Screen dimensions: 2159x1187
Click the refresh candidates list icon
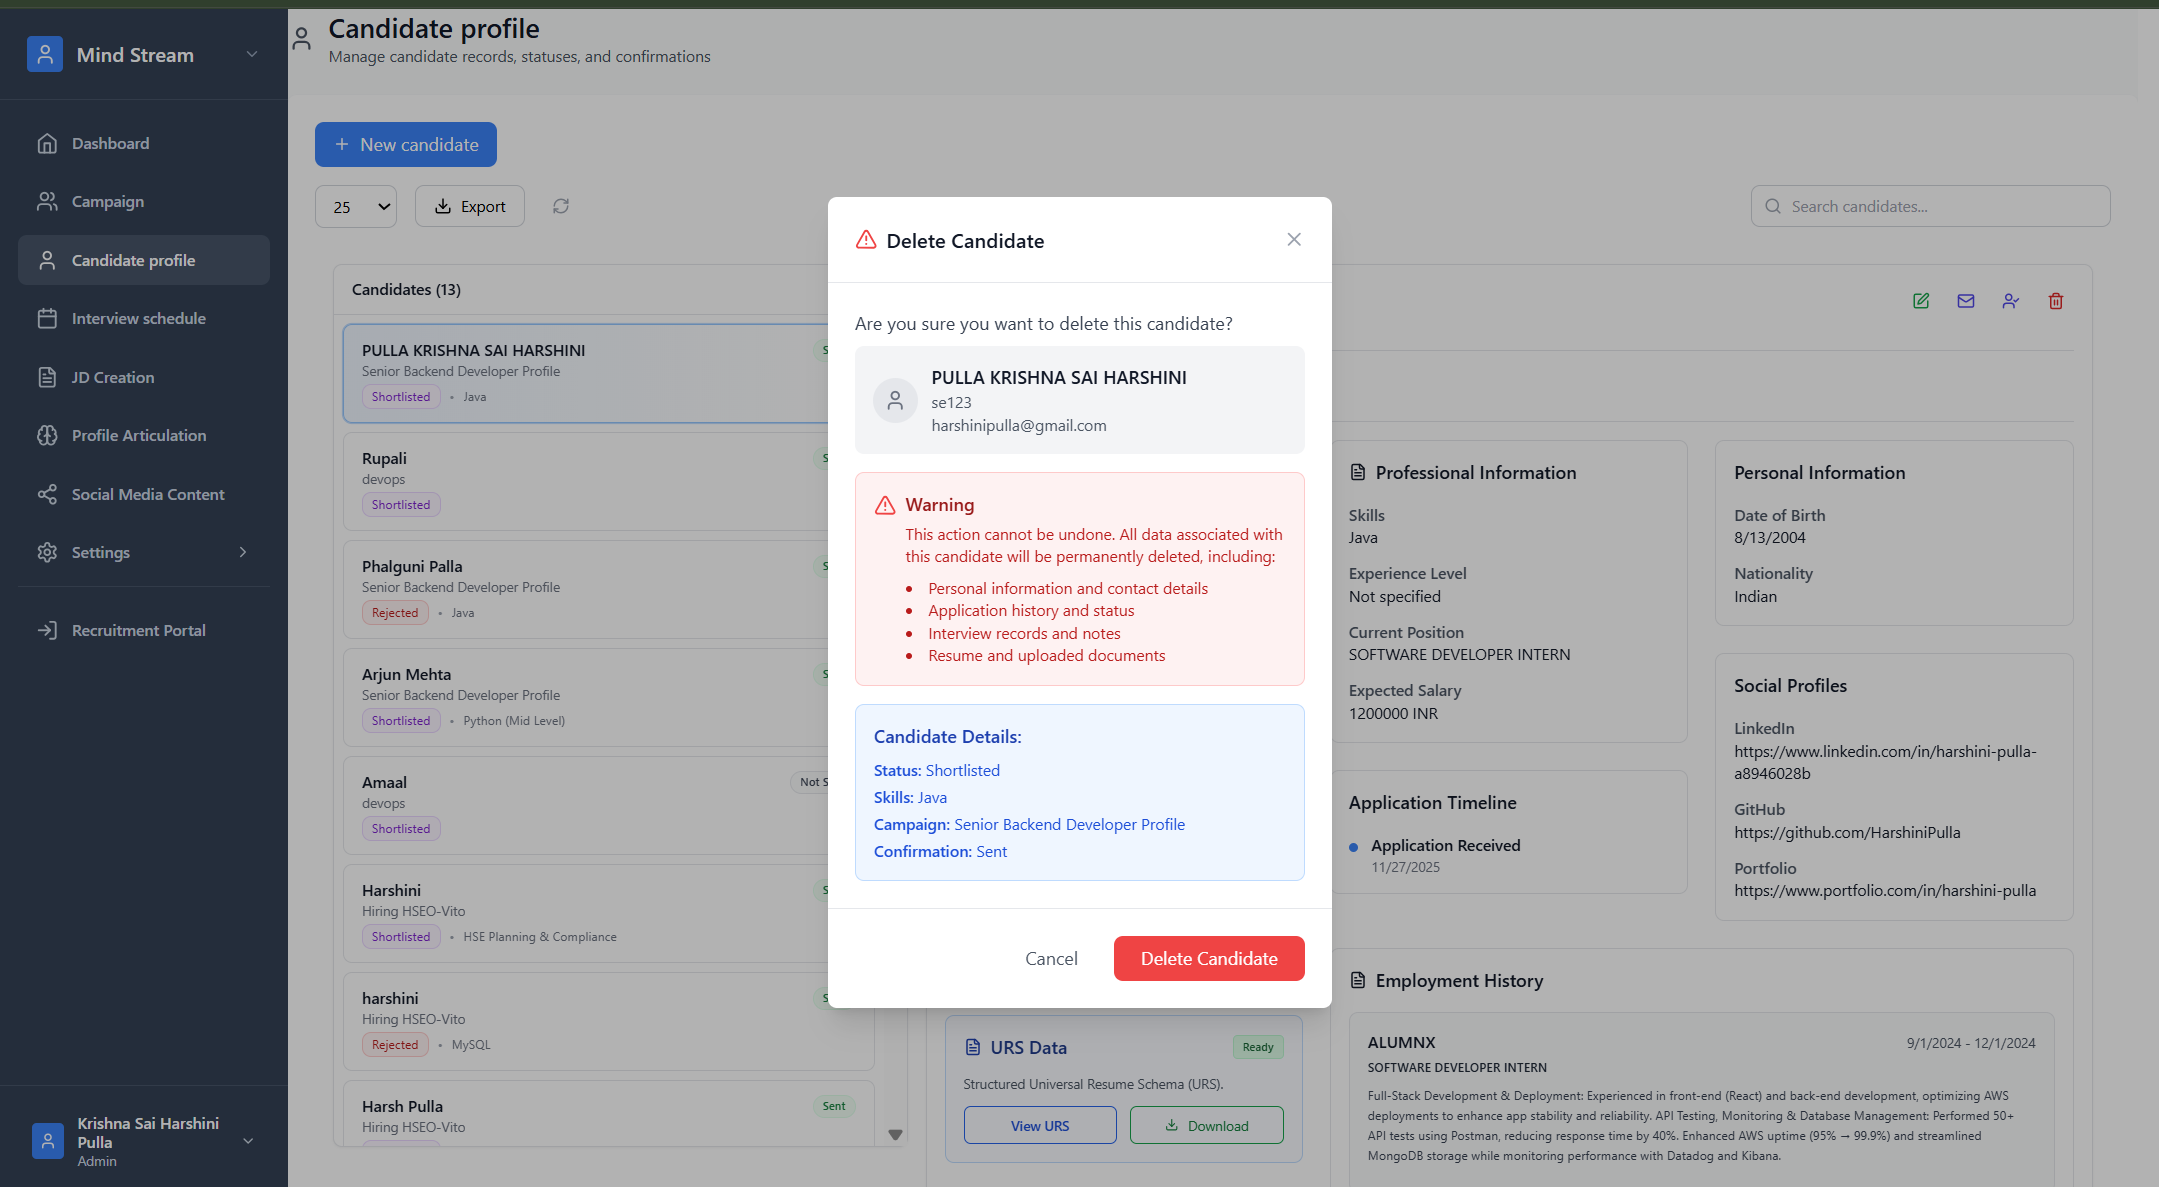pyautogui.click(x=561, y=206)
